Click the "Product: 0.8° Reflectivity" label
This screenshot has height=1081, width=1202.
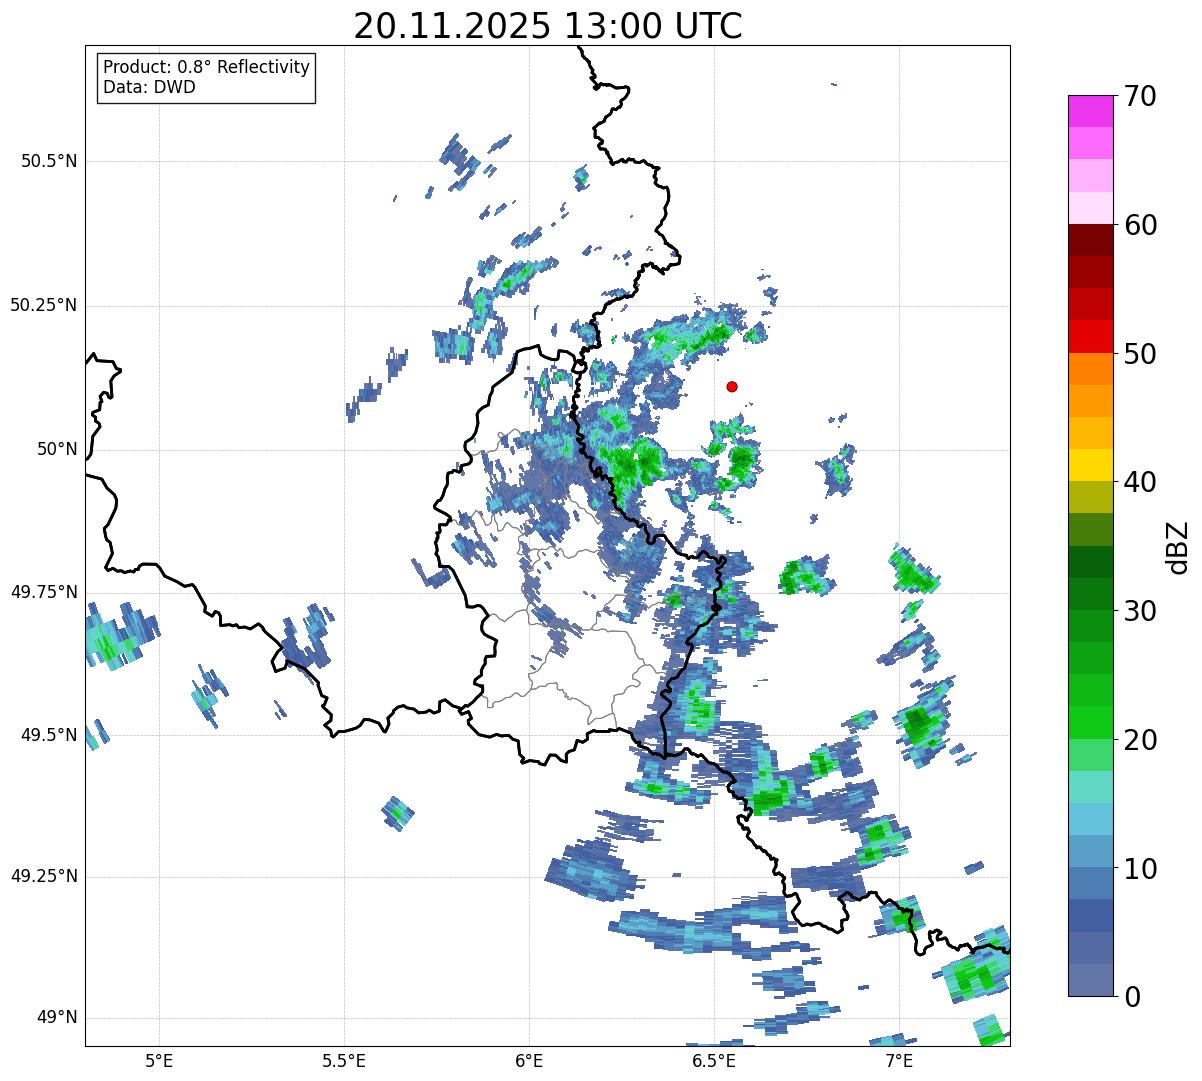[x=207, y=67]
